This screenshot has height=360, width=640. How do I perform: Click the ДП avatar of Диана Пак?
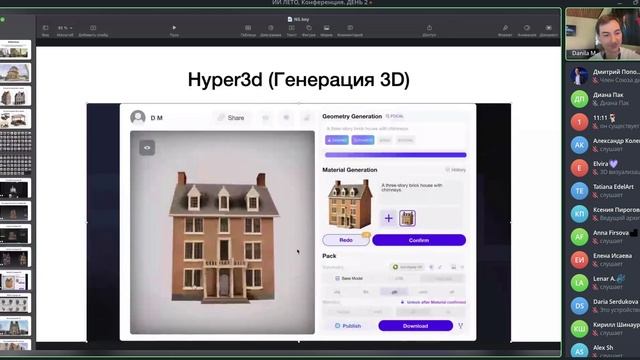(x=579, y=99)
